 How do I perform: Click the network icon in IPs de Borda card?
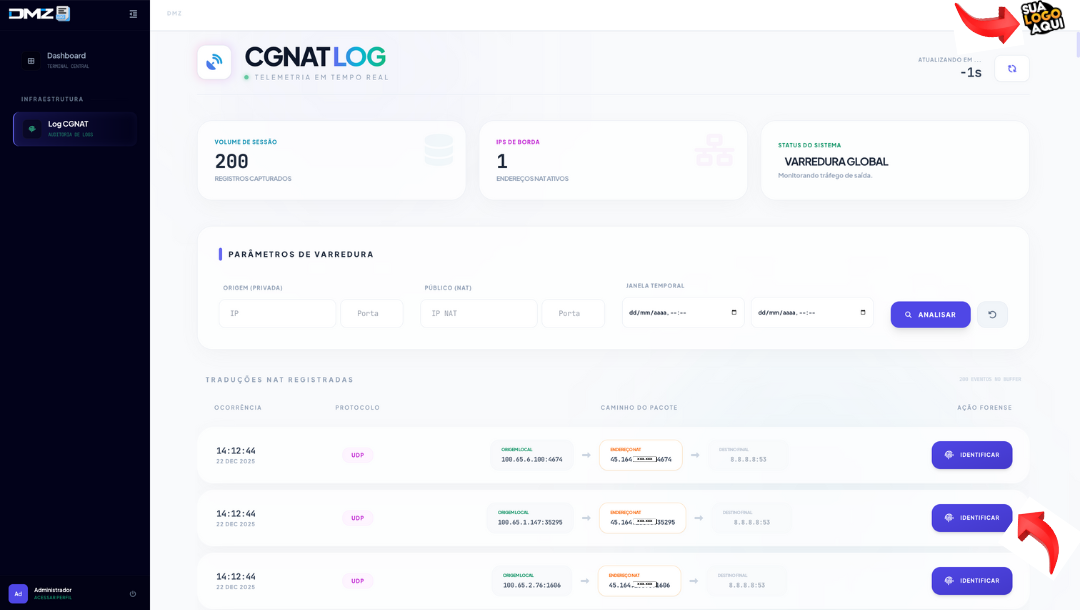714,150
